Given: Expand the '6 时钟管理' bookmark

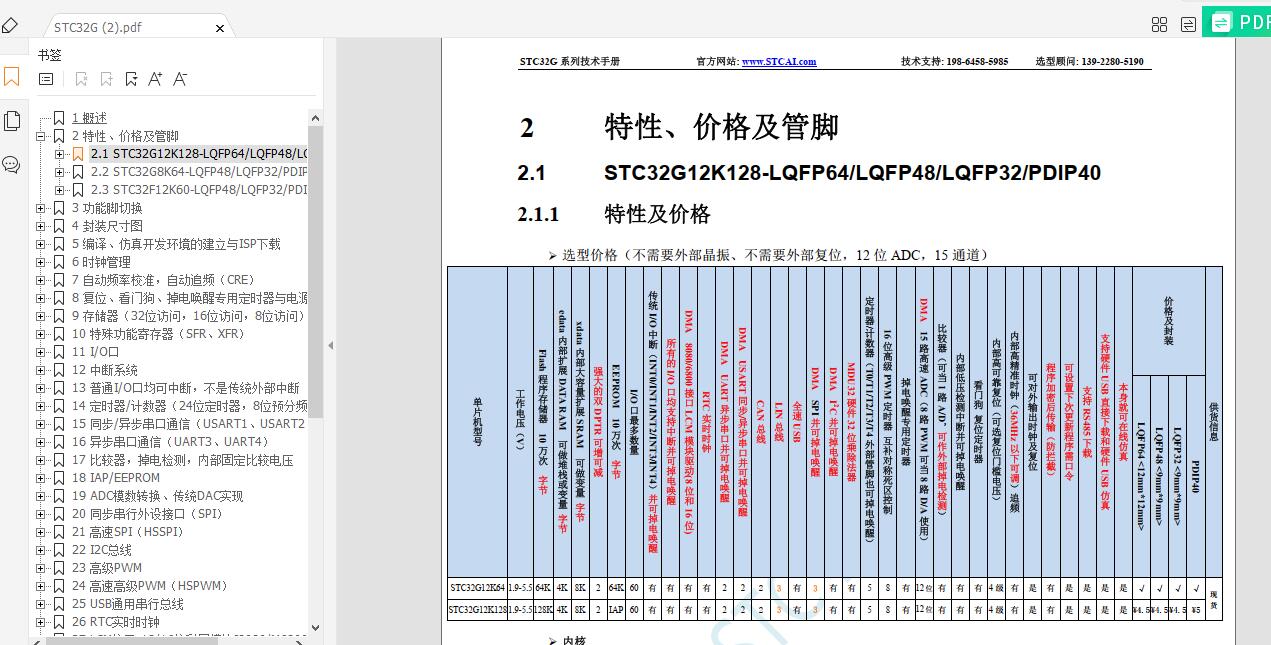Looking at the screenshot, I should click(41, 262).
